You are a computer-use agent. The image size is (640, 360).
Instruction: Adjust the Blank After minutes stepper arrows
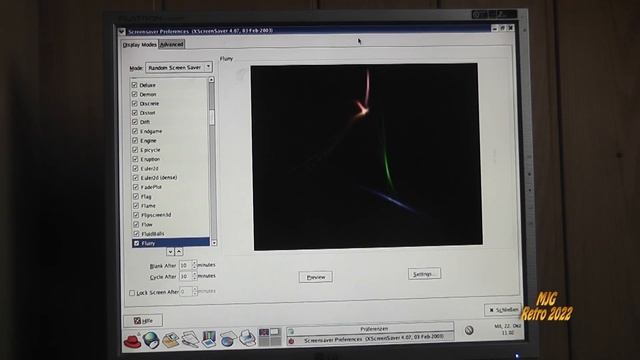(x=194, y=265)
